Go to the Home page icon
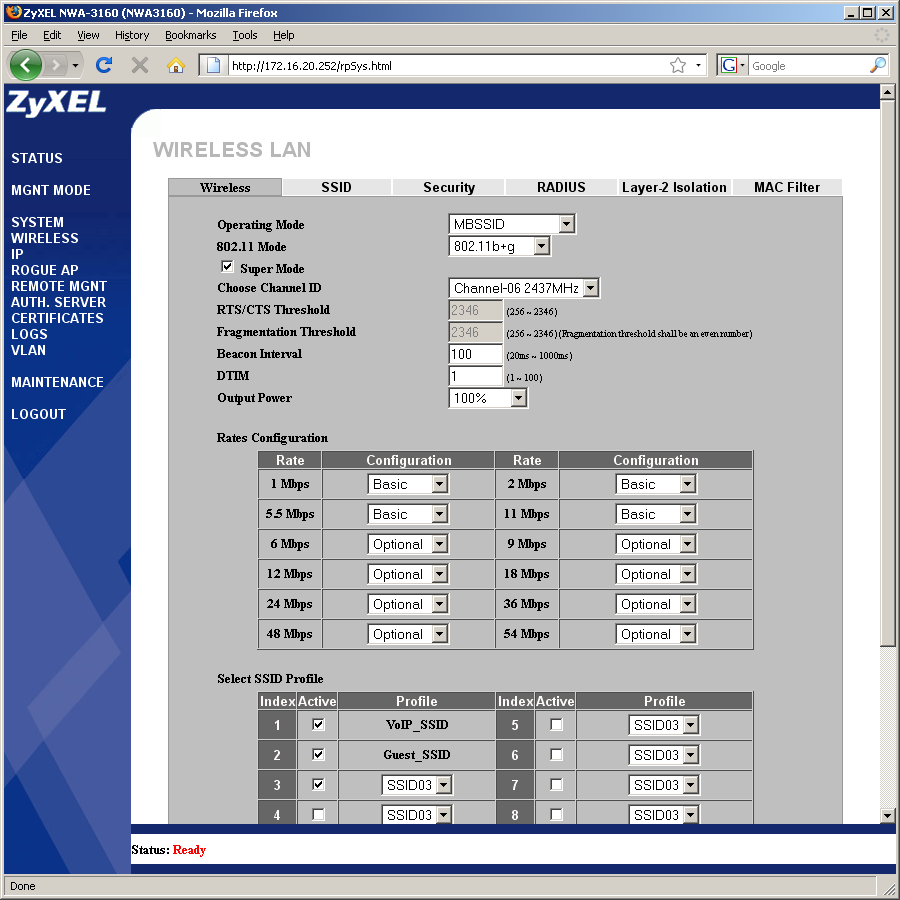This screenshot has width=900, height=900. [176, 65]
